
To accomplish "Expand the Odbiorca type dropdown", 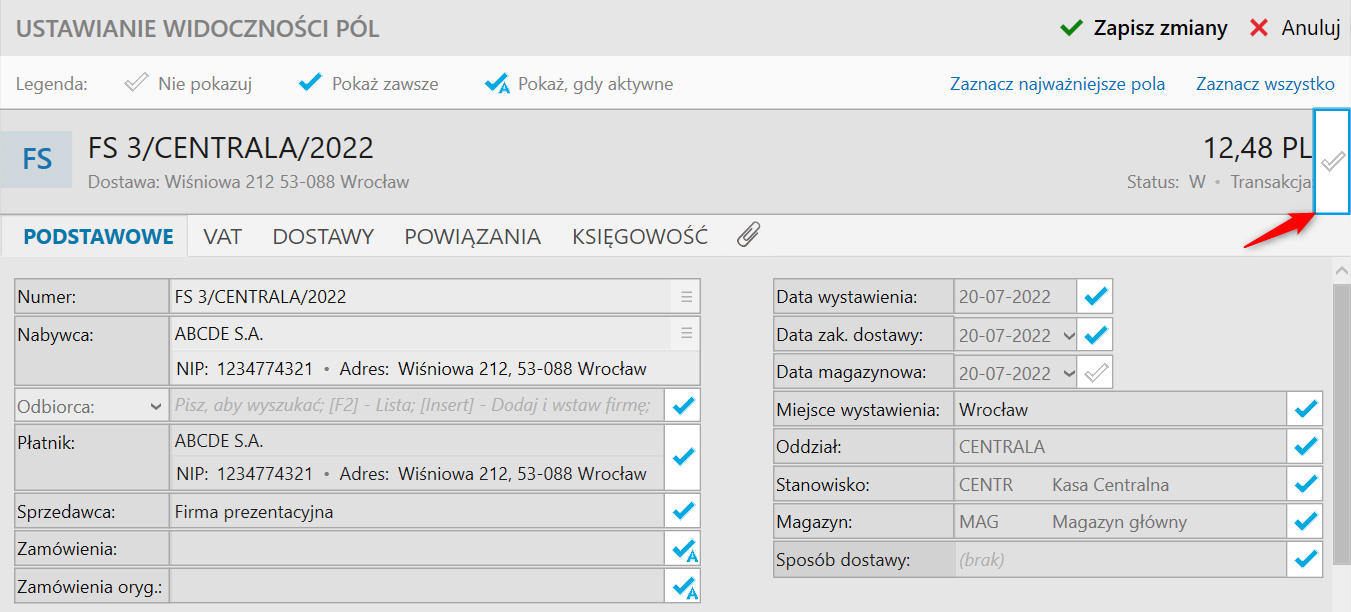I will tap(155, 407).
